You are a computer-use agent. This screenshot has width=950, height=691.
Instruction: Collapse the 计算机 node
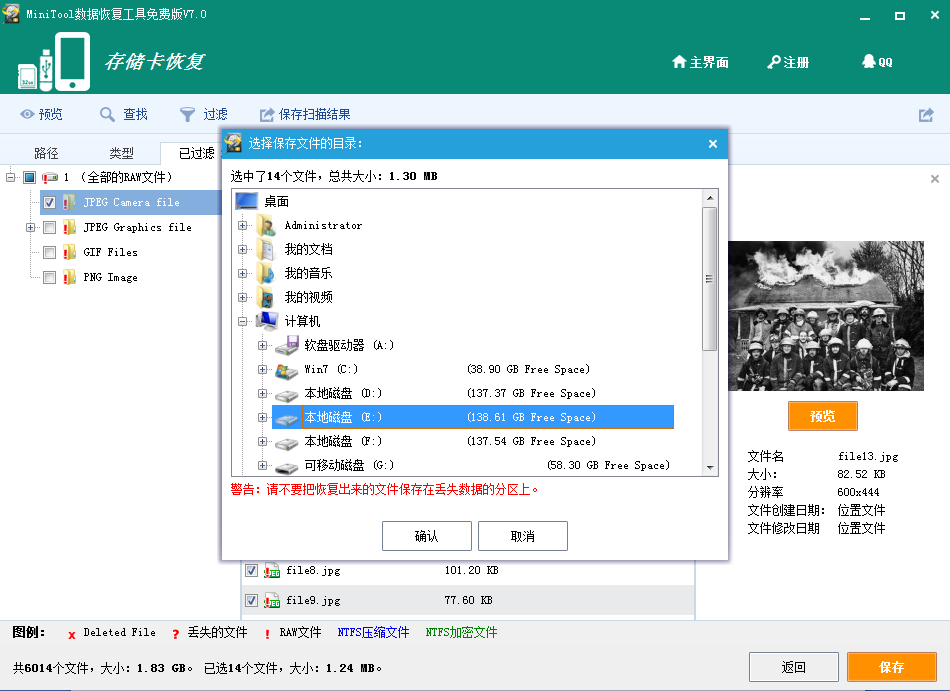(243, 322)
